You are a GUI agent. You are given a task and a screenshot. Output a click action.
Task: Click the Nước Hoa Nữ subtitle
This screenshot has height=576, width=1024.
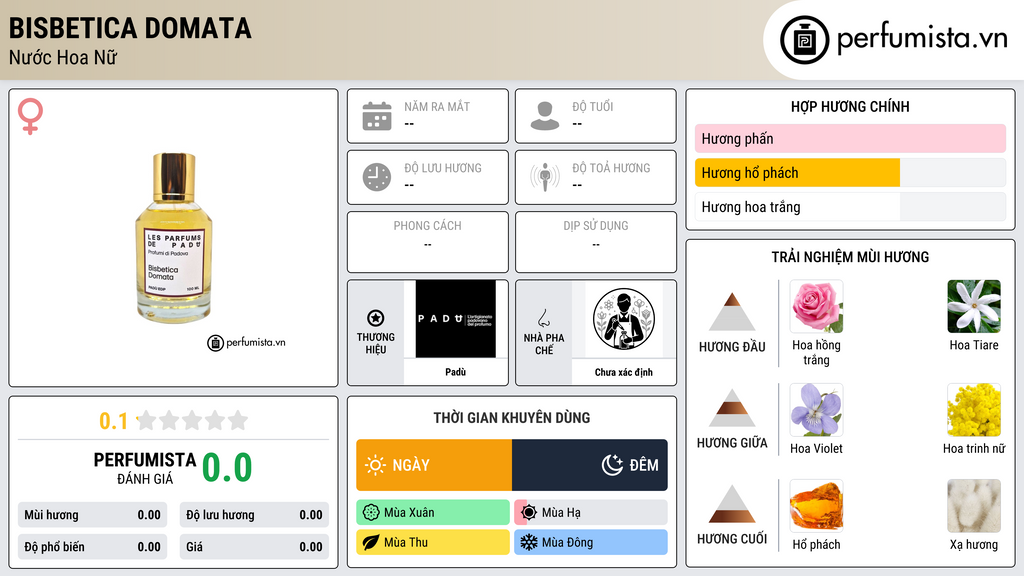(x=63, y=58)
